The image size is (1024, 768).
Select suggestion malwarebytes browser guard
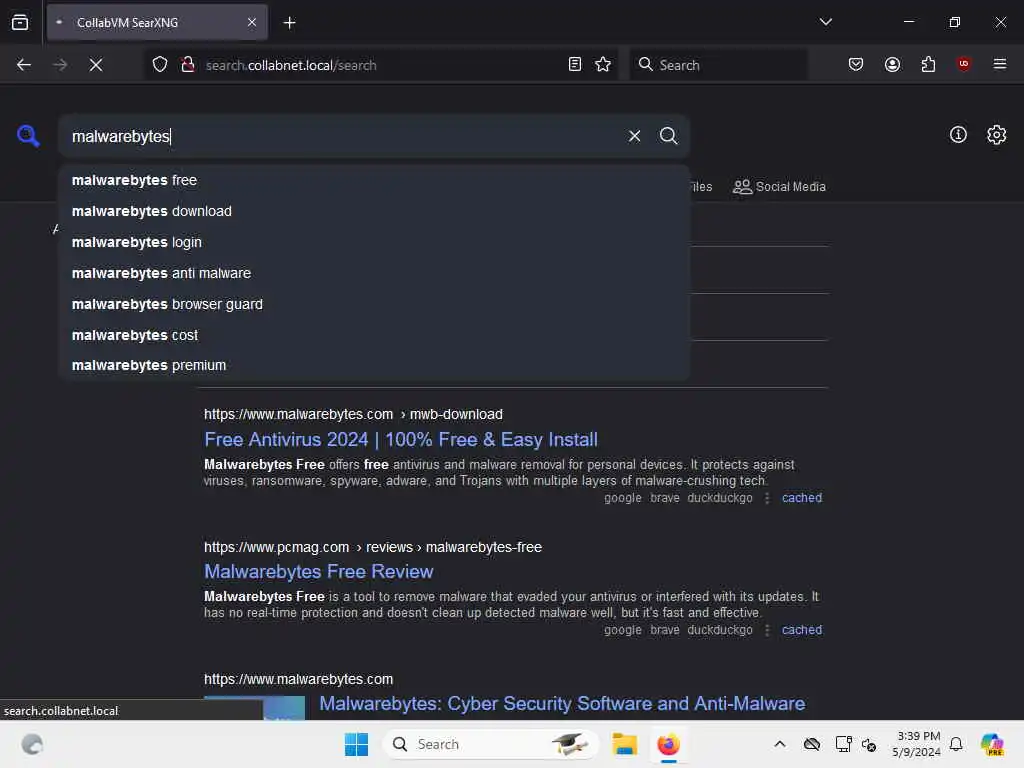tap(374, 304)
